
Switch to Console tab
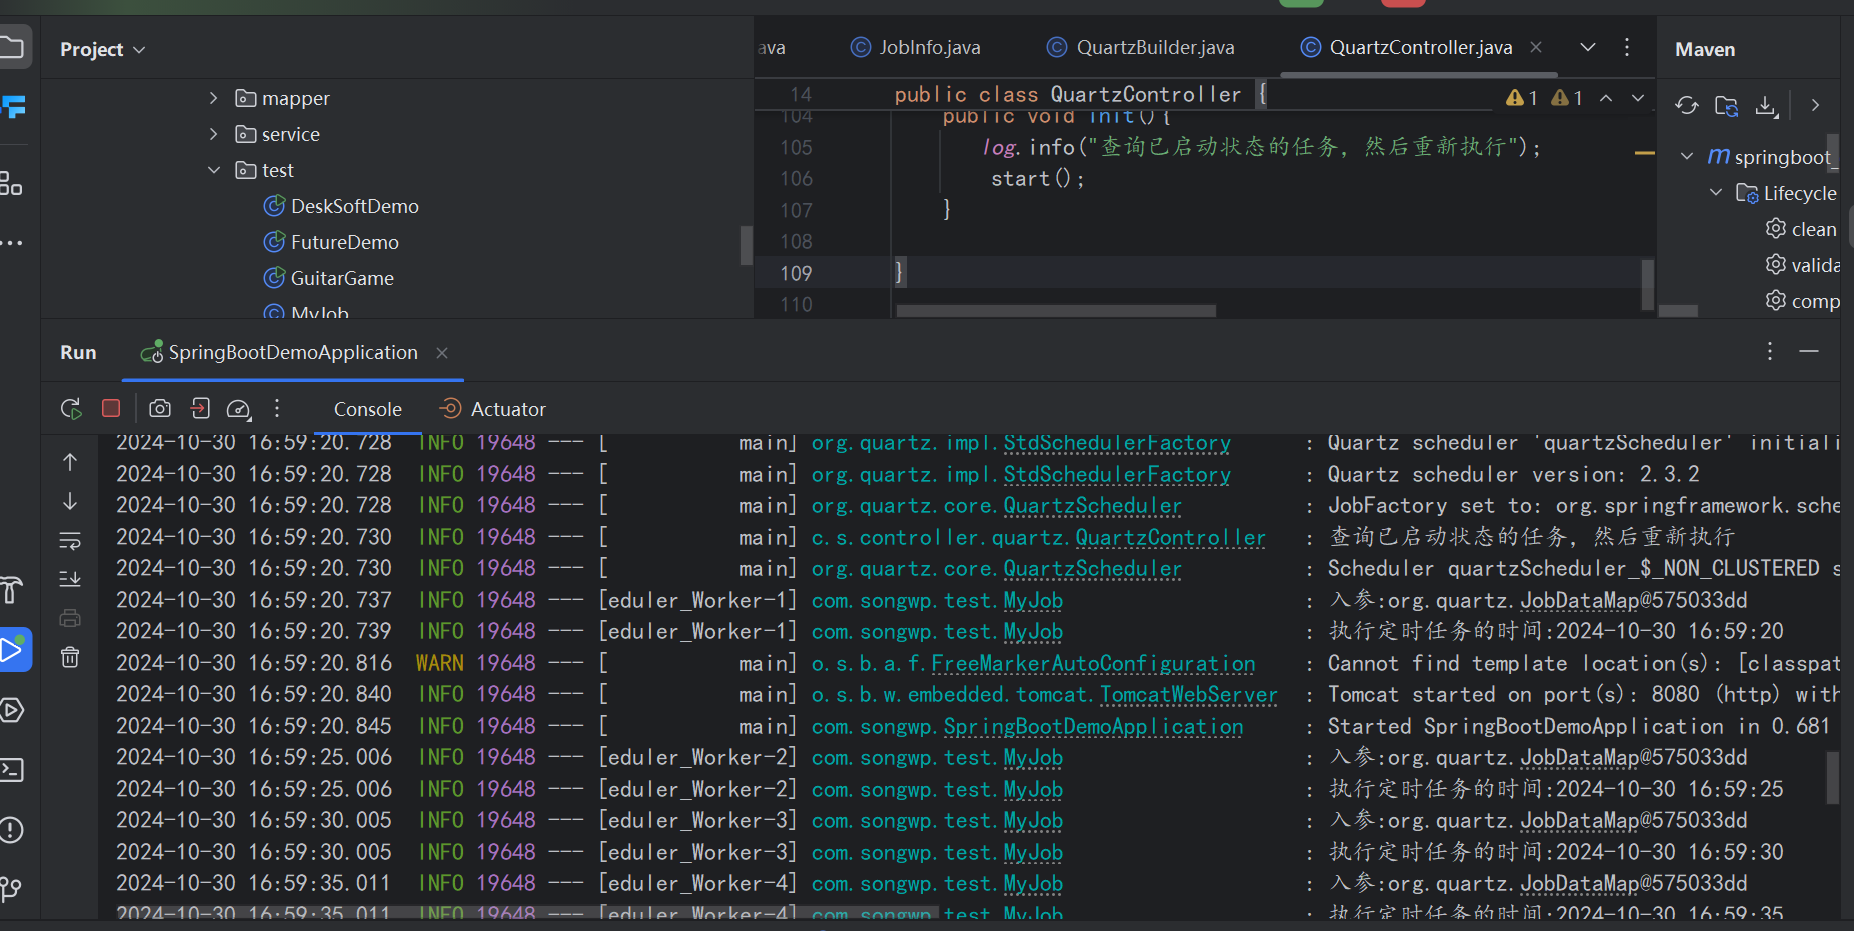point(368,409)
